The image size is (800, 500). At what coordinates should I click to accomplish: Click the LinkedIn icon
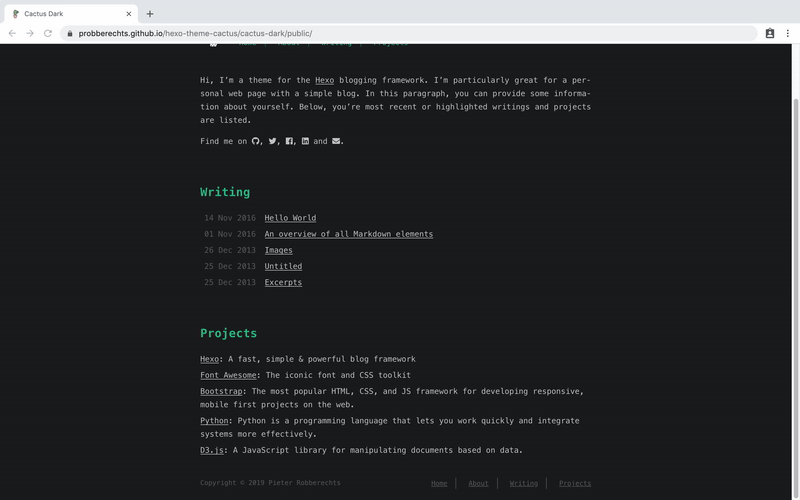pos(305,141)
